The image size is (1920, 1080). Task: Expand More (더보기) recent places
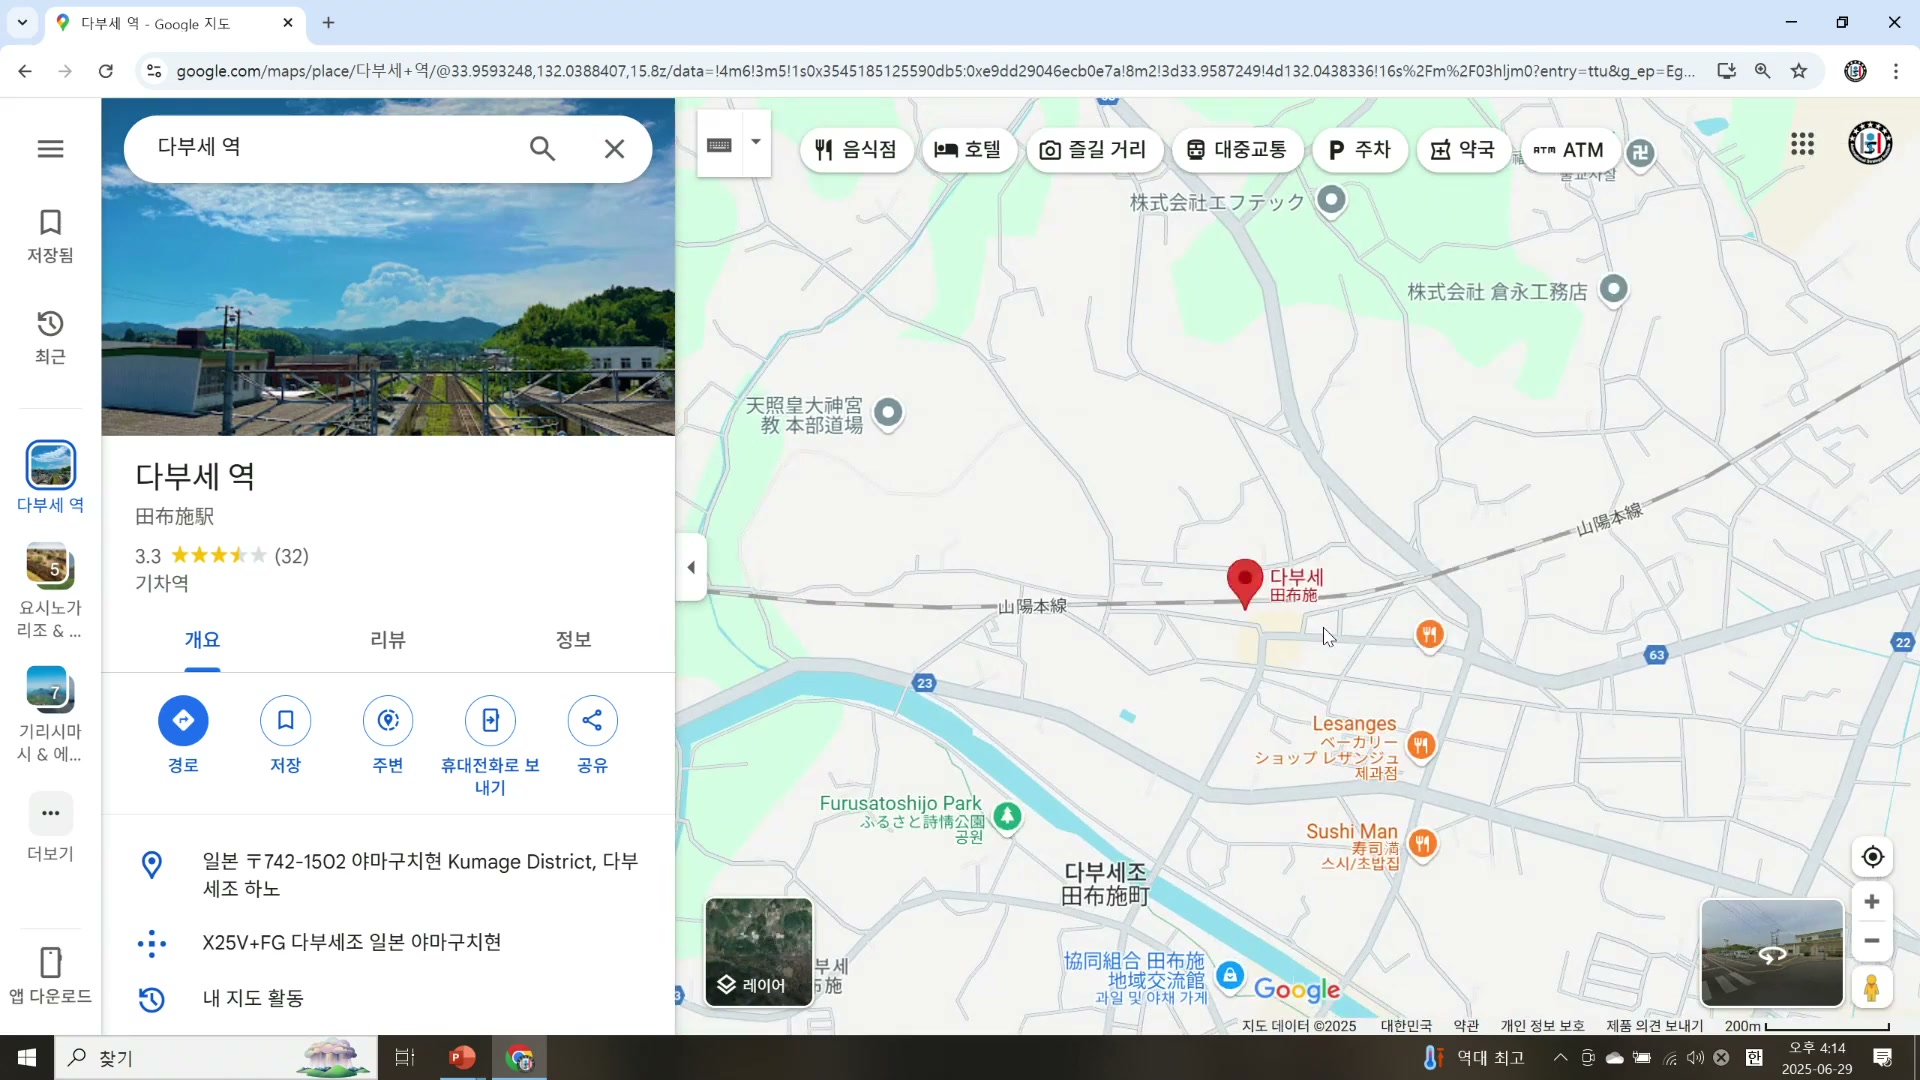pos(50,814)
